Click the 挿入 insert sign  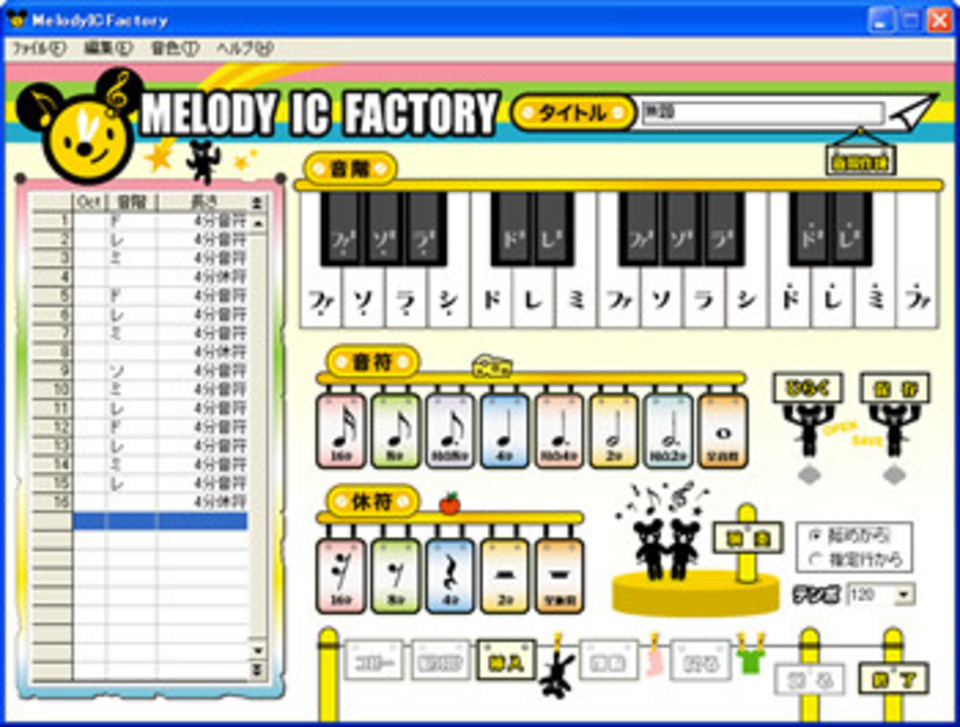(x=506, y=661)
